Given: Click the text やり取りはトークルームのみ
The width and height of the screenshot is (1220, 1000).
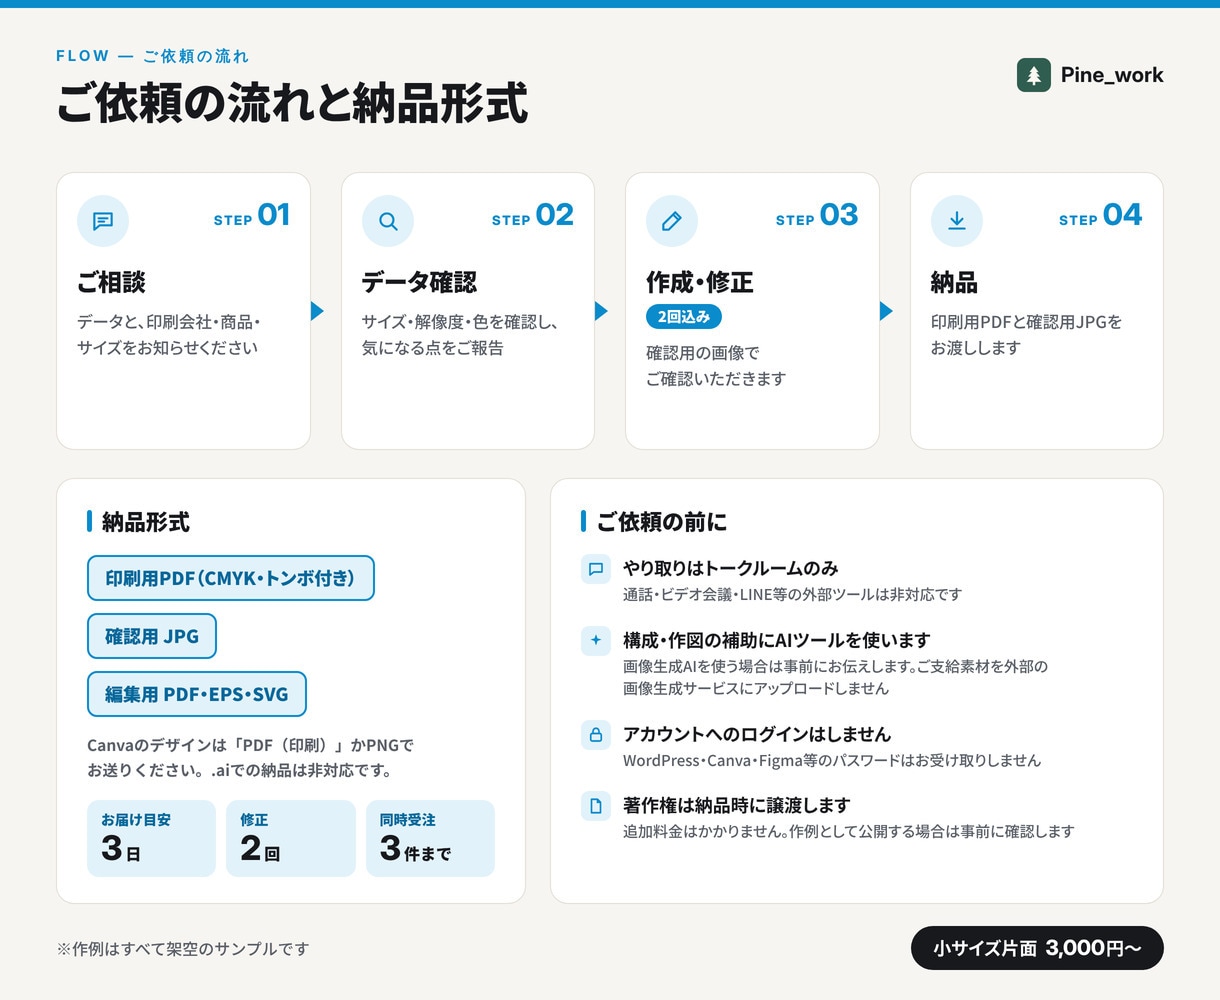Looking at the screenshot, I should pos(731,568).
